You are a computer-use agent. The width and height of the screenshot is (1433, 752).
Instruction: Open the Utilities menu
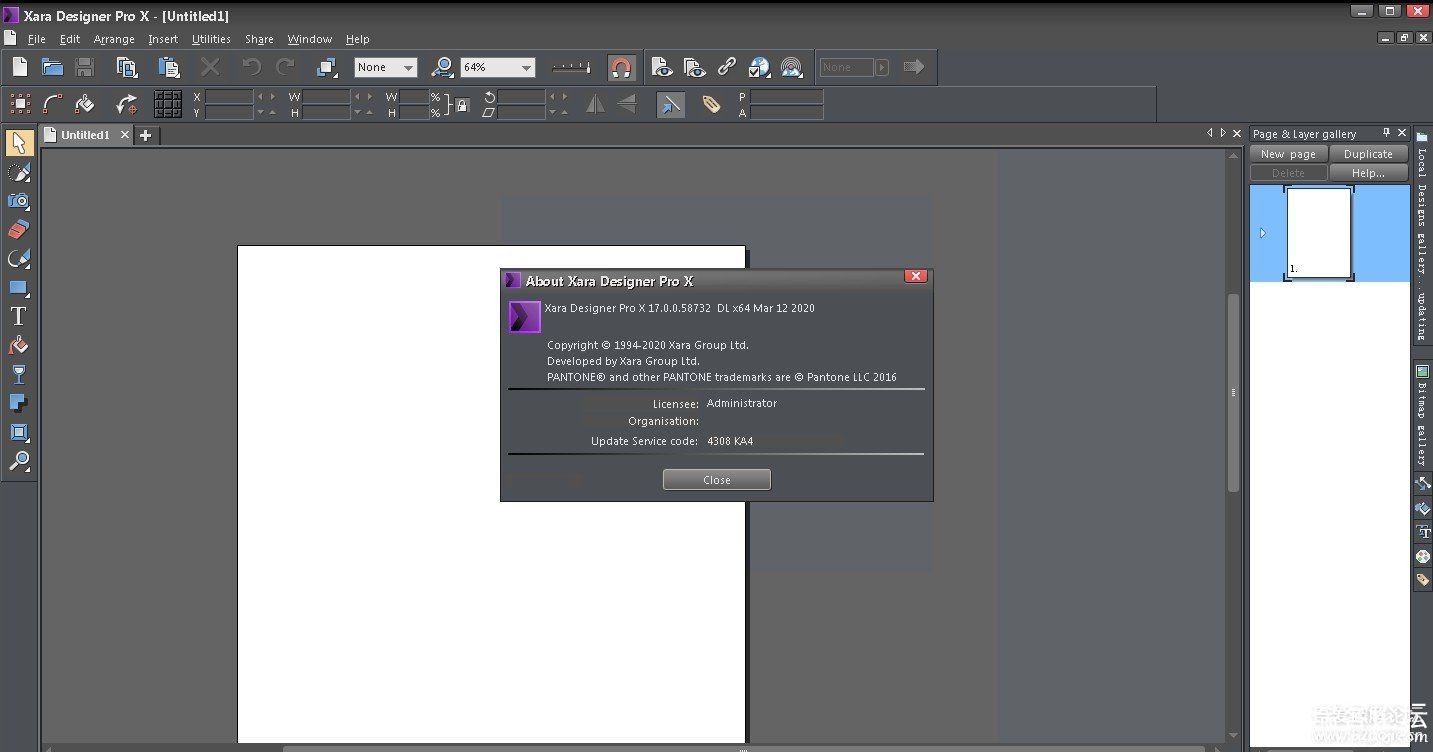coord(211,39)
